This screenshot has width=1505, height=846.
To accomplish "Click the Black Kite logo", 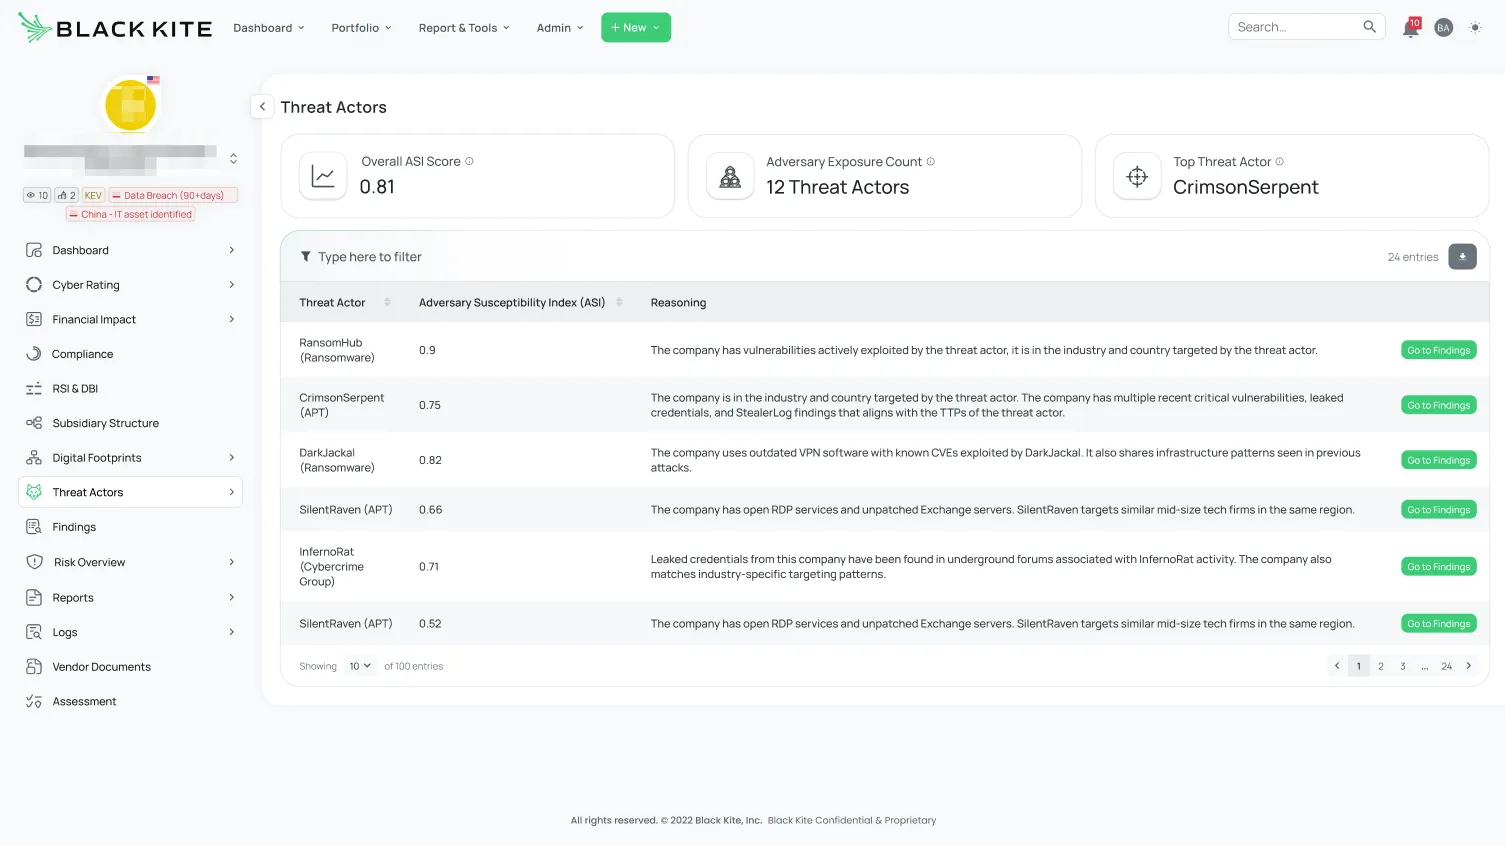I will pos(113,27).
